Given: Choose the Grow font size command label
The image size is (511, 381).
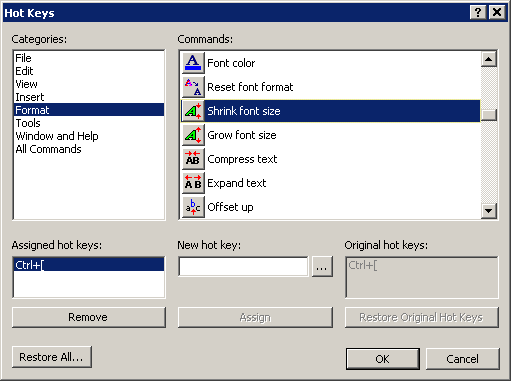Looking at the screenshot, I should coord(242,135).
